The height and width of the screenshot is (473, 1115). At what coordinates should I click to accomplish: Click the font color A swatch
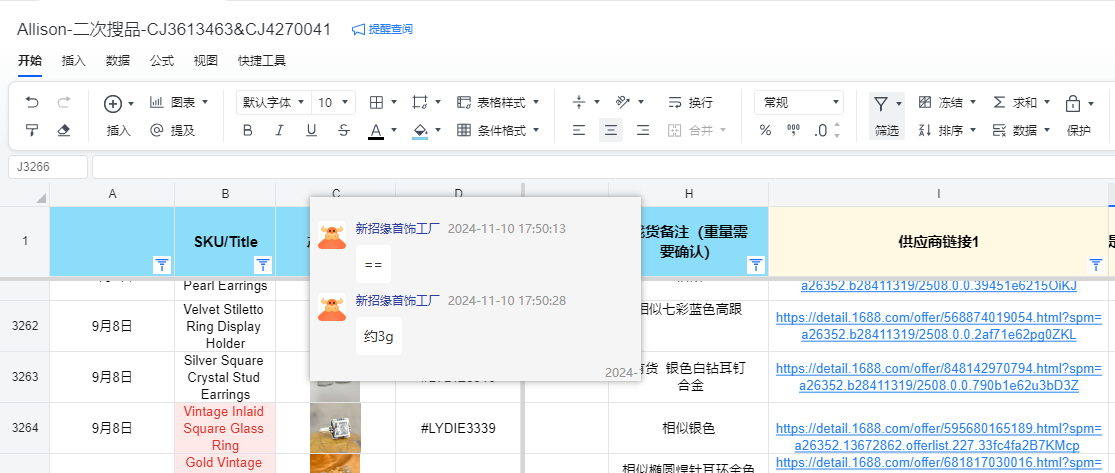[376, 130]
